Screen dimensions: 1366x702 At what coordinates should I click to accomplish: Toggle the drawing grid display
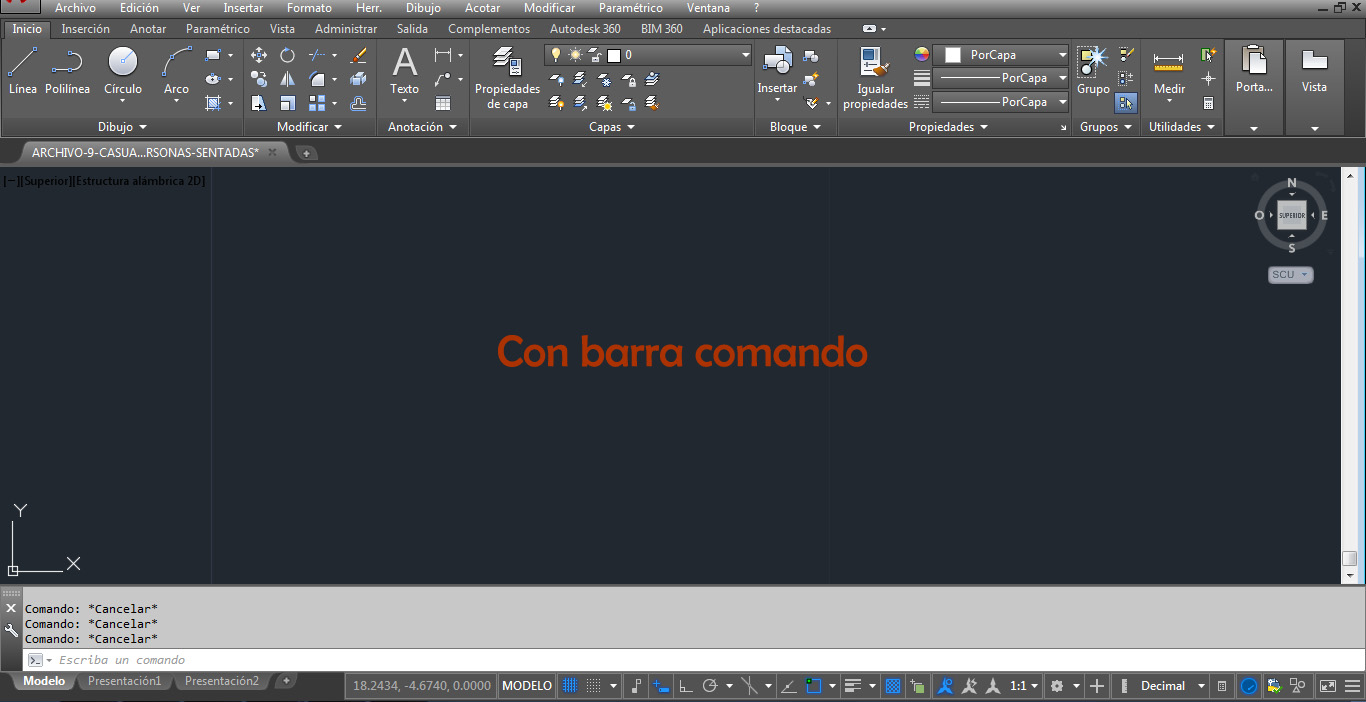coord(570,685)
